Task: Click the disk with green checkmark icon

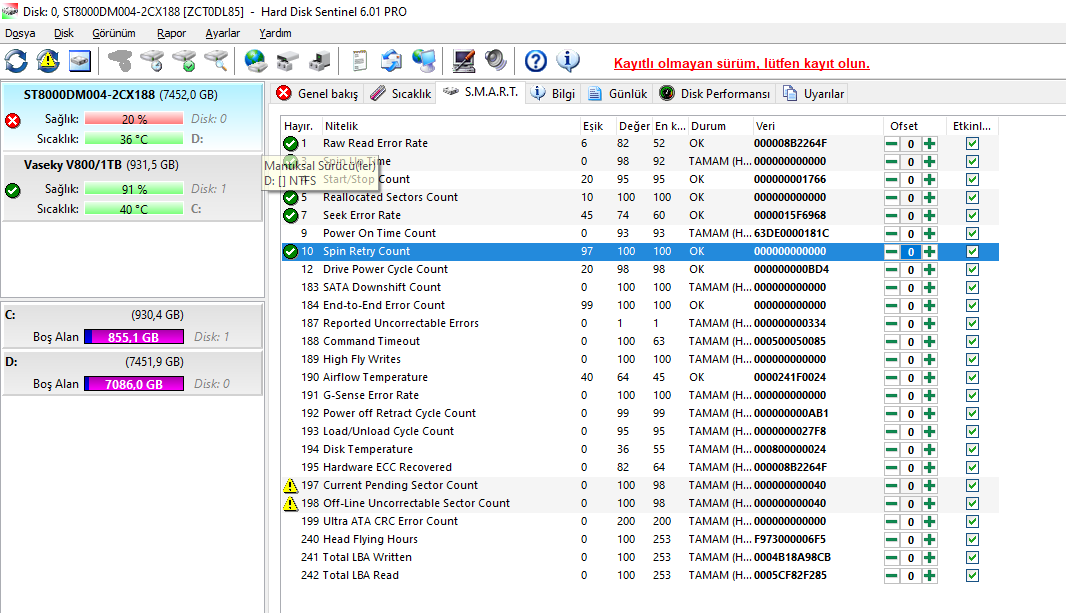Action: (x=184, y=61)
